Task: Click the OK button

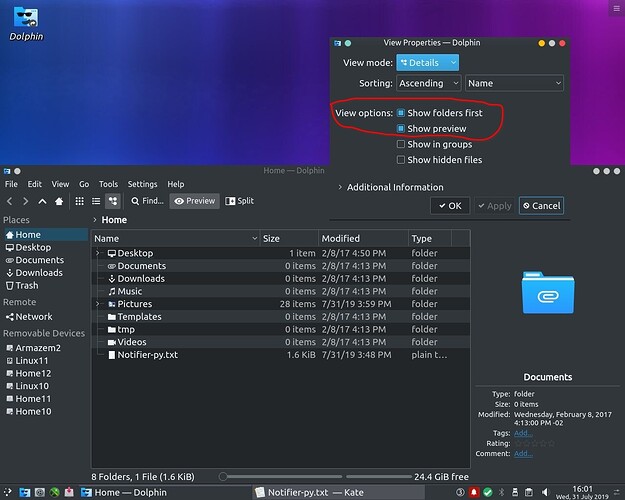Action: [449, 205]
